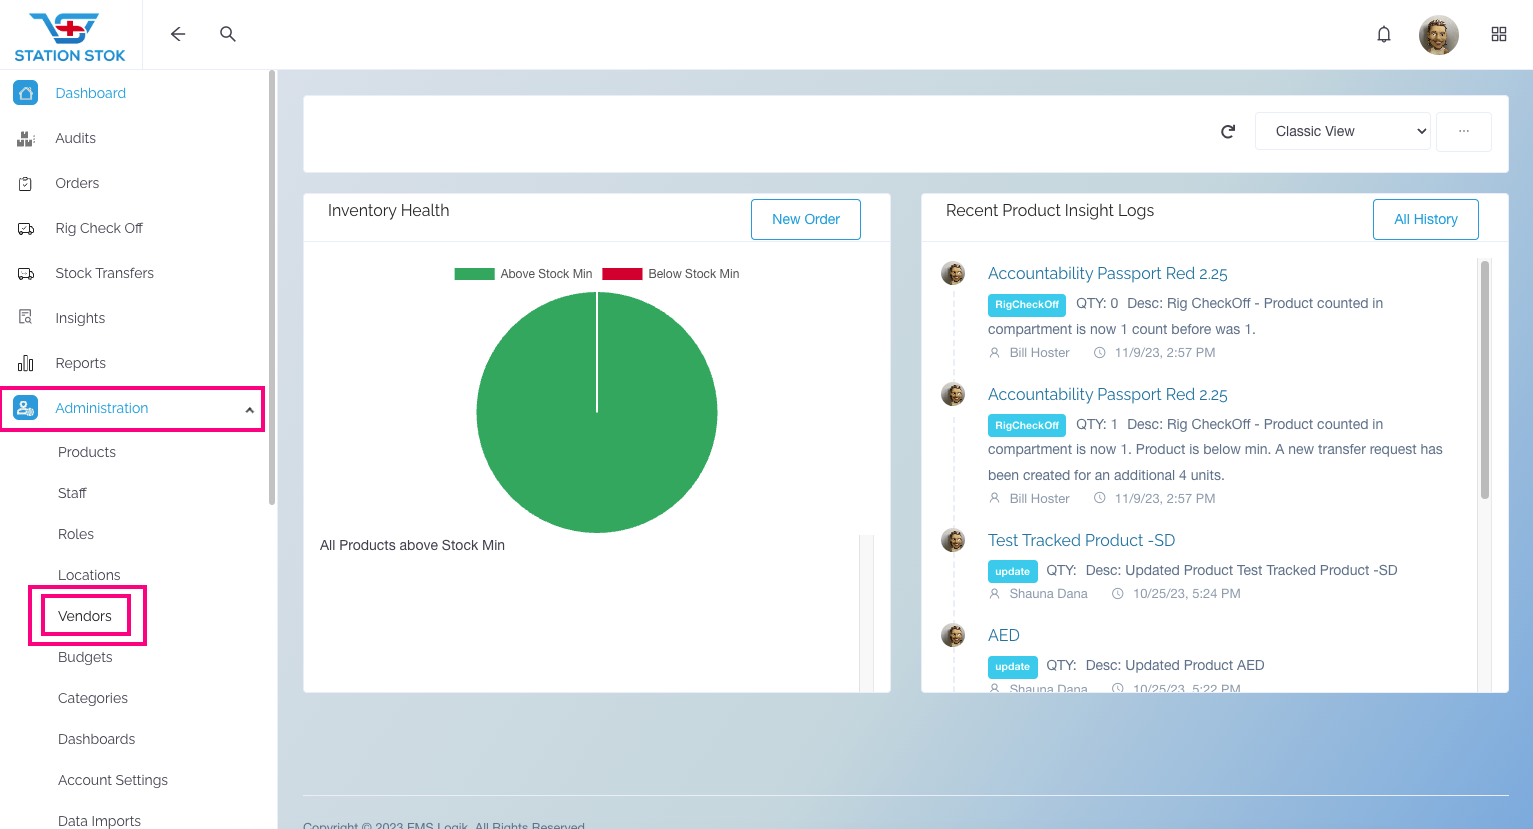Open user profile avatar menu
The image size is (1533, 829).
[1439, 35]
